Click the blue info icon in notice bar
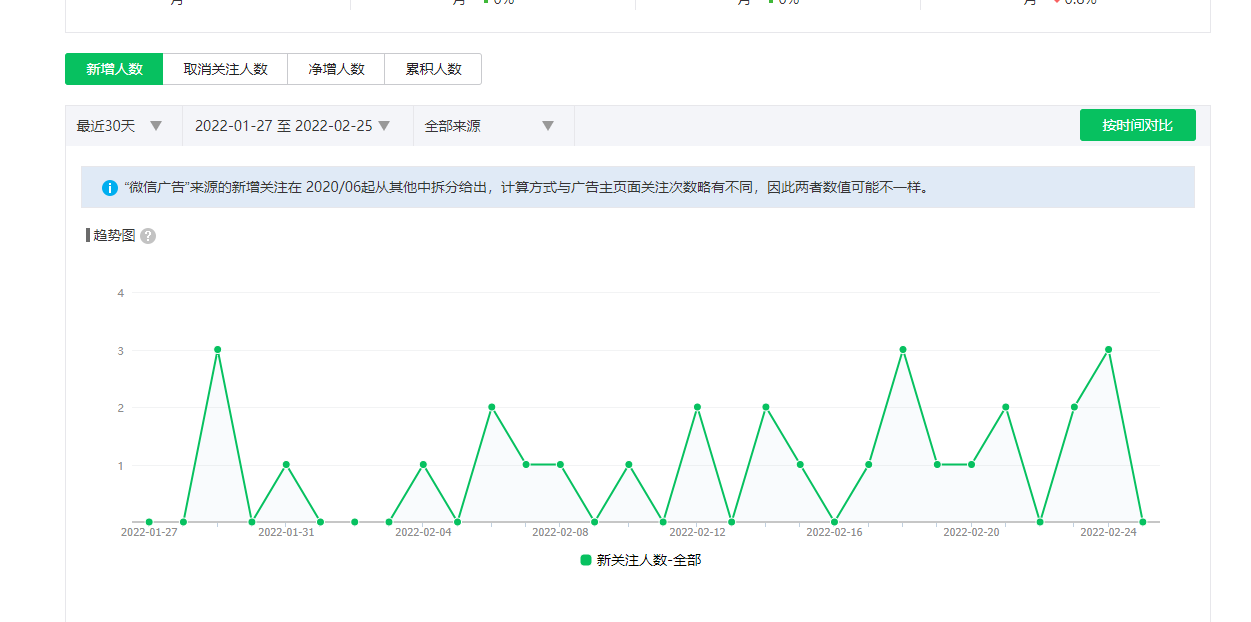The width and height of the screenshot is (1251, 622). tap(110, 188)
